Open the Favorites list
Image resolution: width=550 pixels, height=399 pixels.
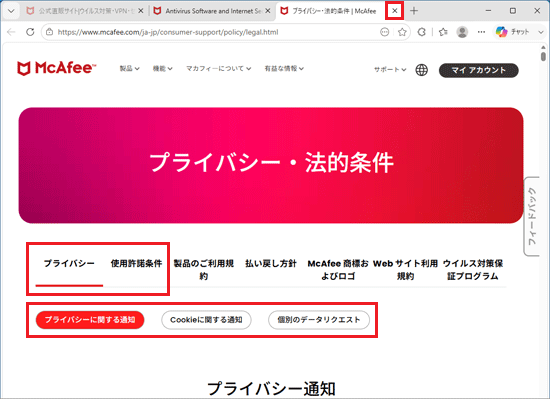443,32
